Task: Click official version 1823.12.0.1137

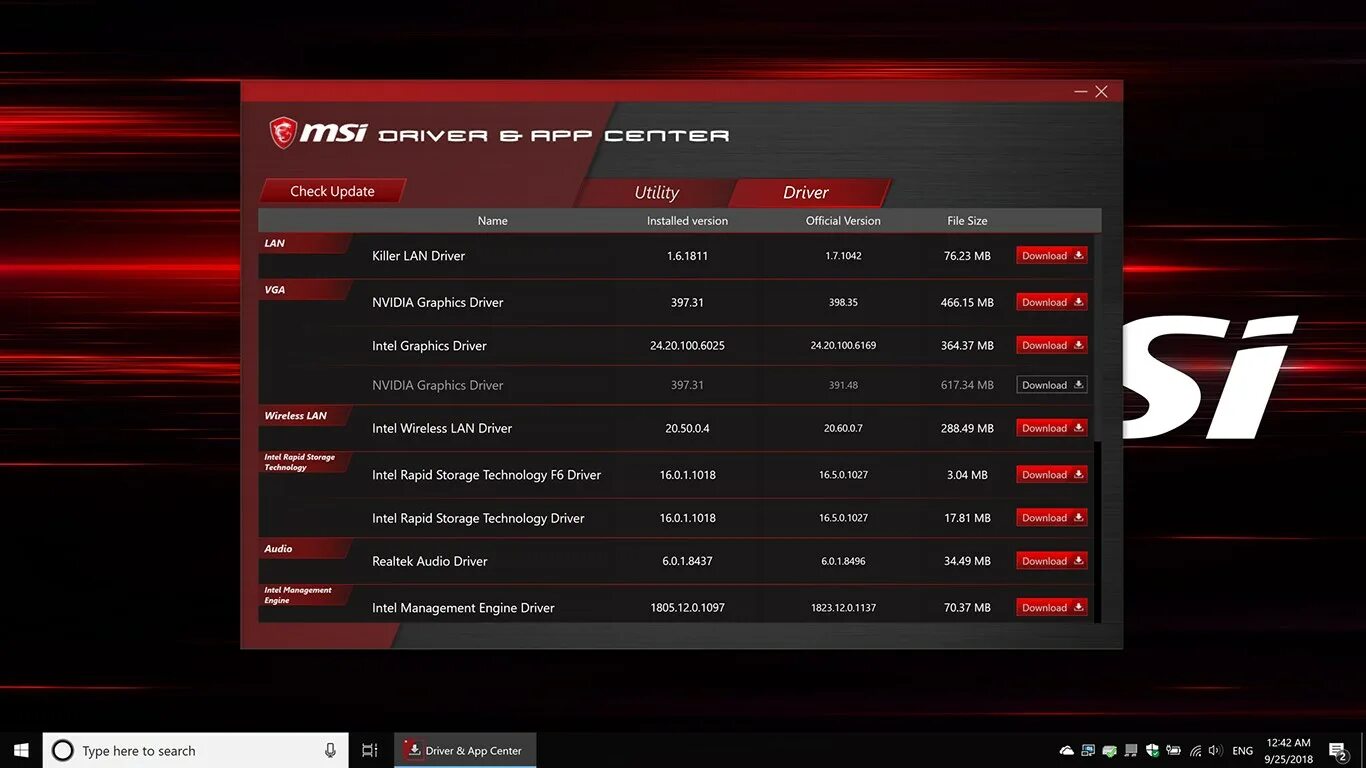Action: point(843,608)
